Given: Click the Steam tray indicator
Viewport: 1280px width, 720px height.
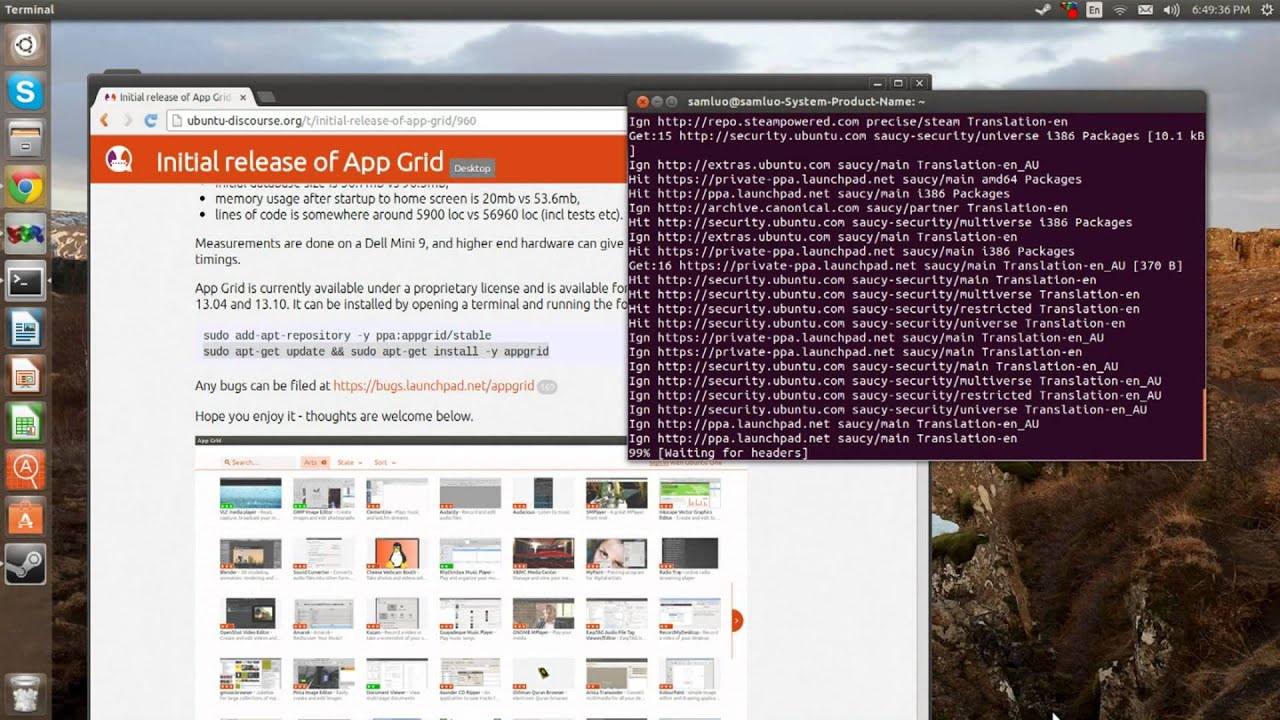Looking at the screenshot, I should click(x=1043, y=10).
